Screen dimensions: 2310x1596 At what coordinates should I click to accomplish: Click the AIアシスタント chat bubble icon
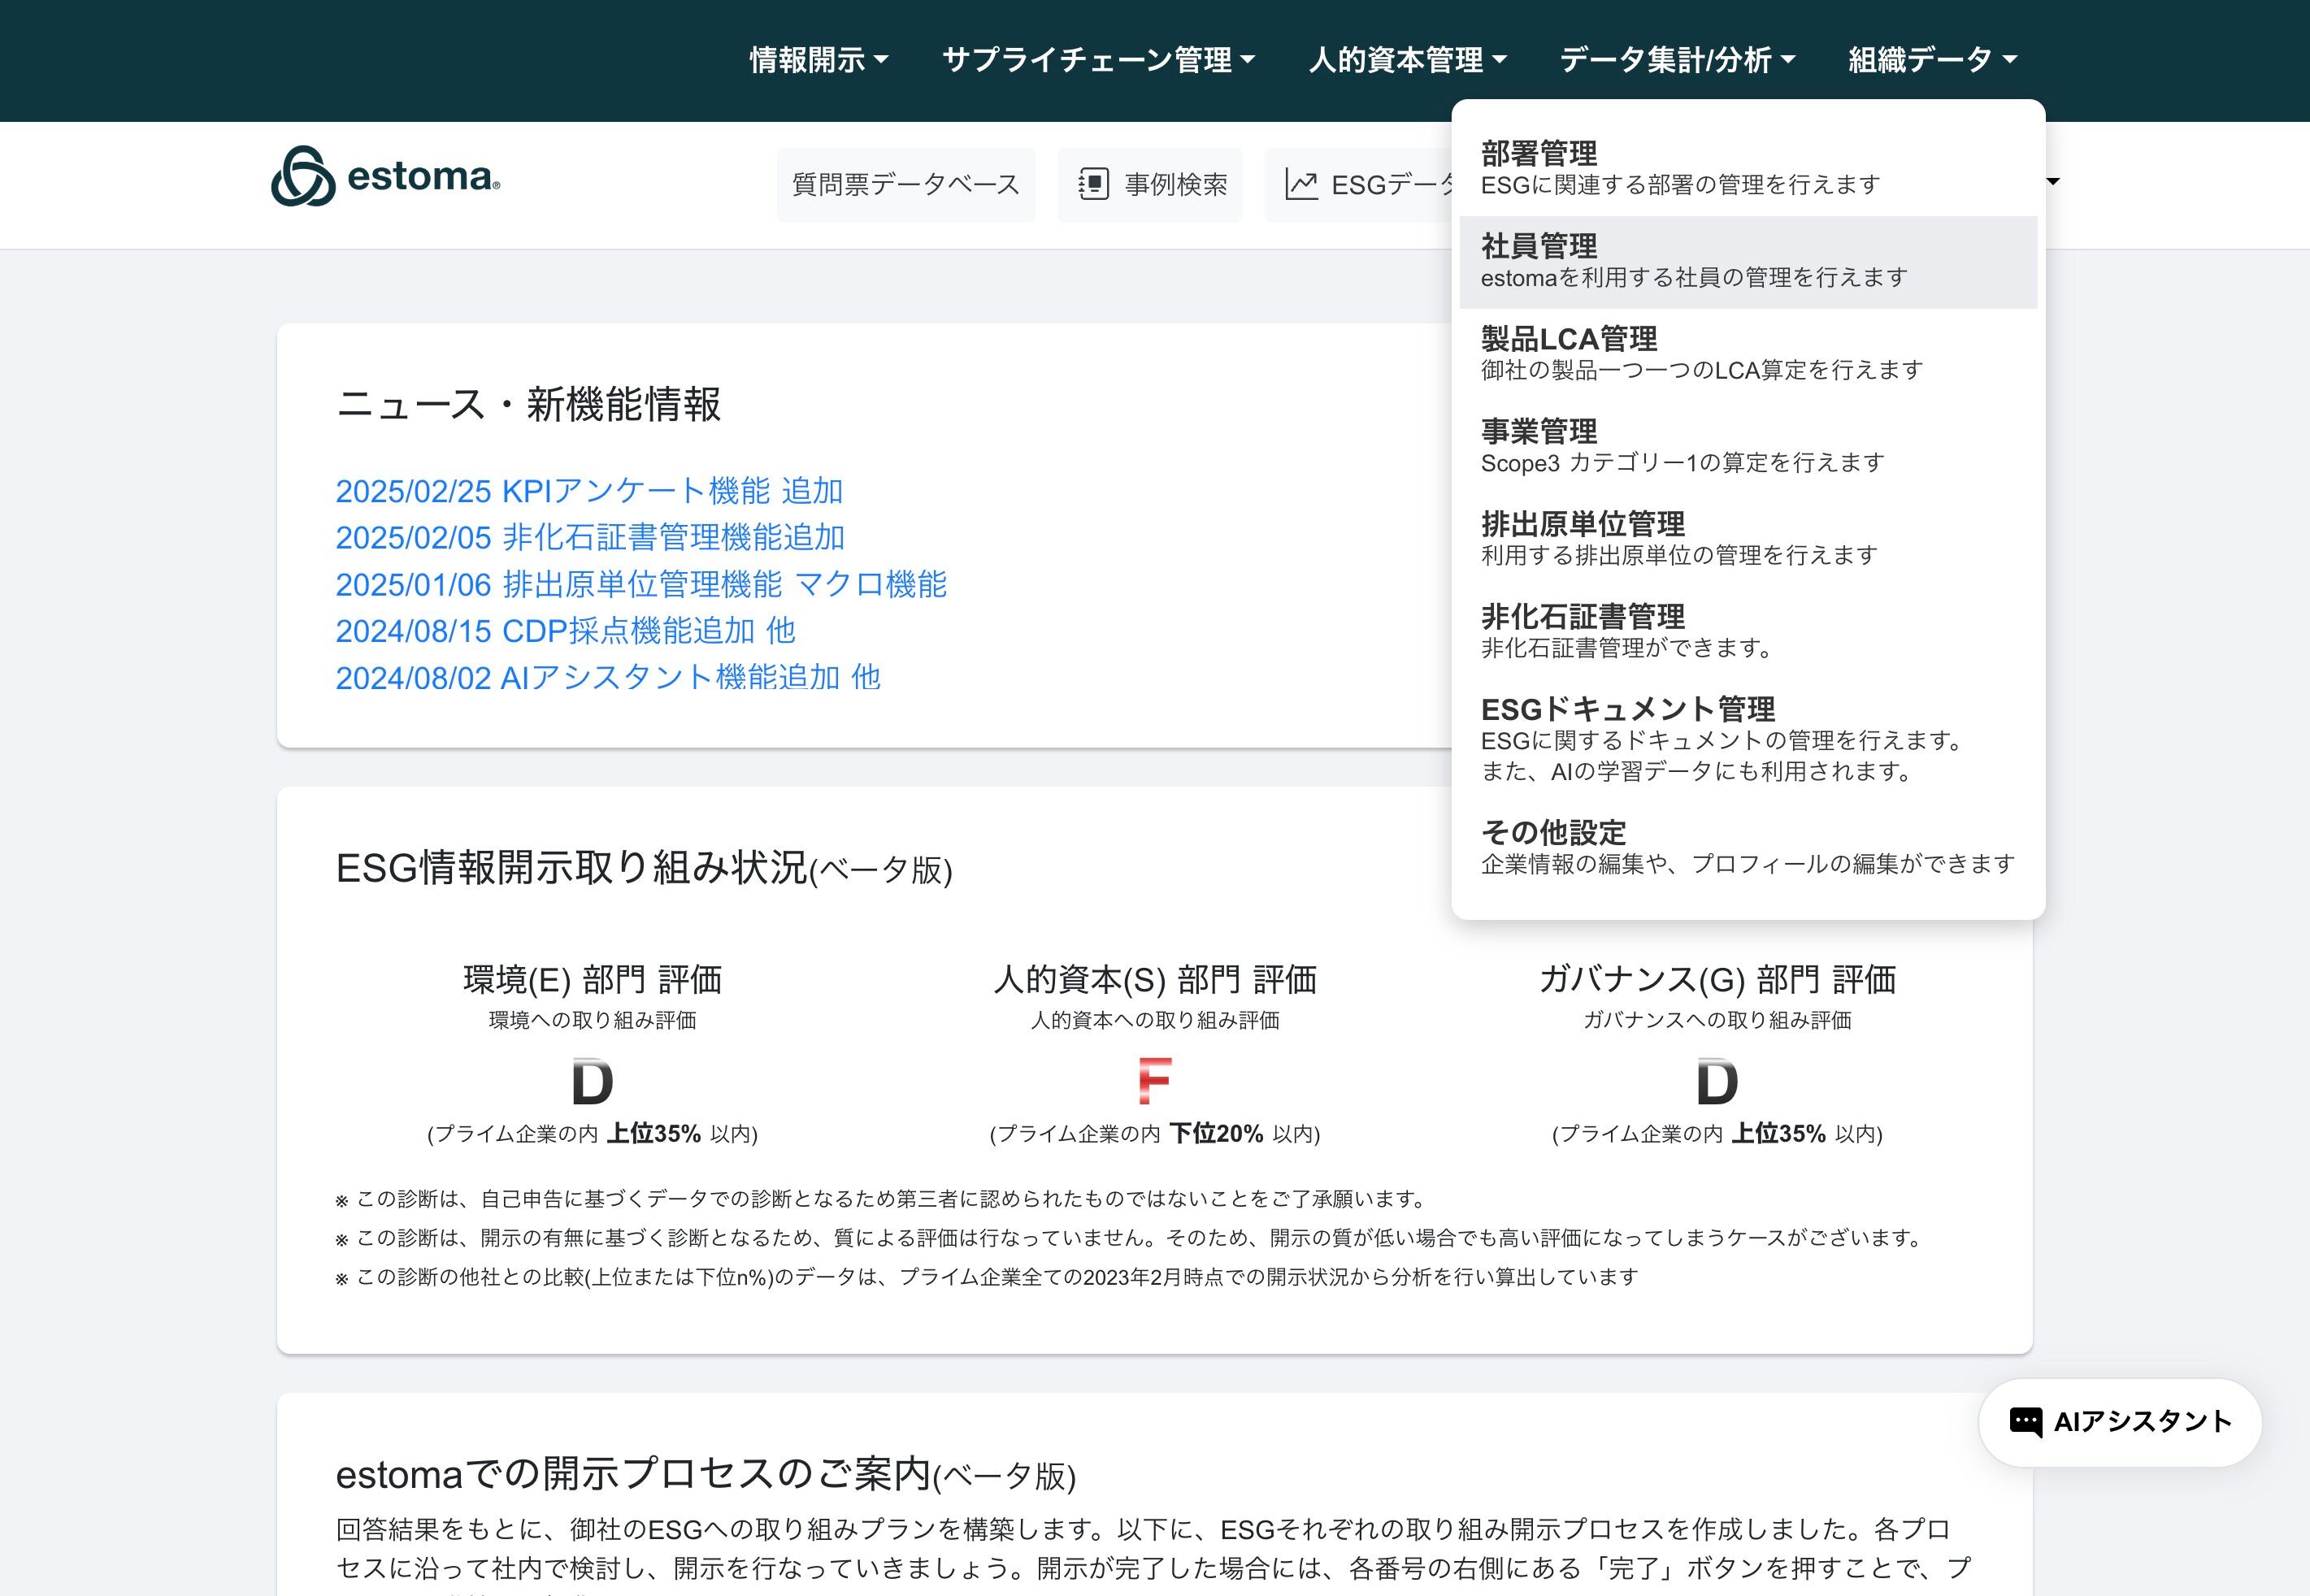(2025, 1422)
